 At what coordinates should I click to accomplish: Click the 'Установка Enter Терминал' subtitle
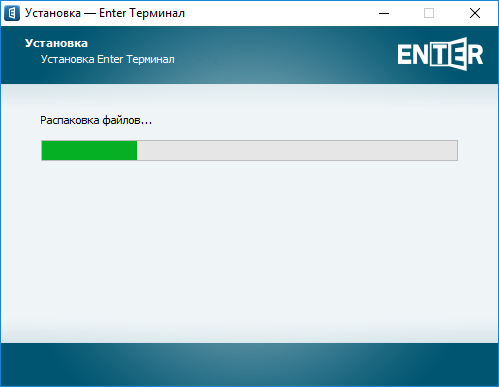(107, 59)
